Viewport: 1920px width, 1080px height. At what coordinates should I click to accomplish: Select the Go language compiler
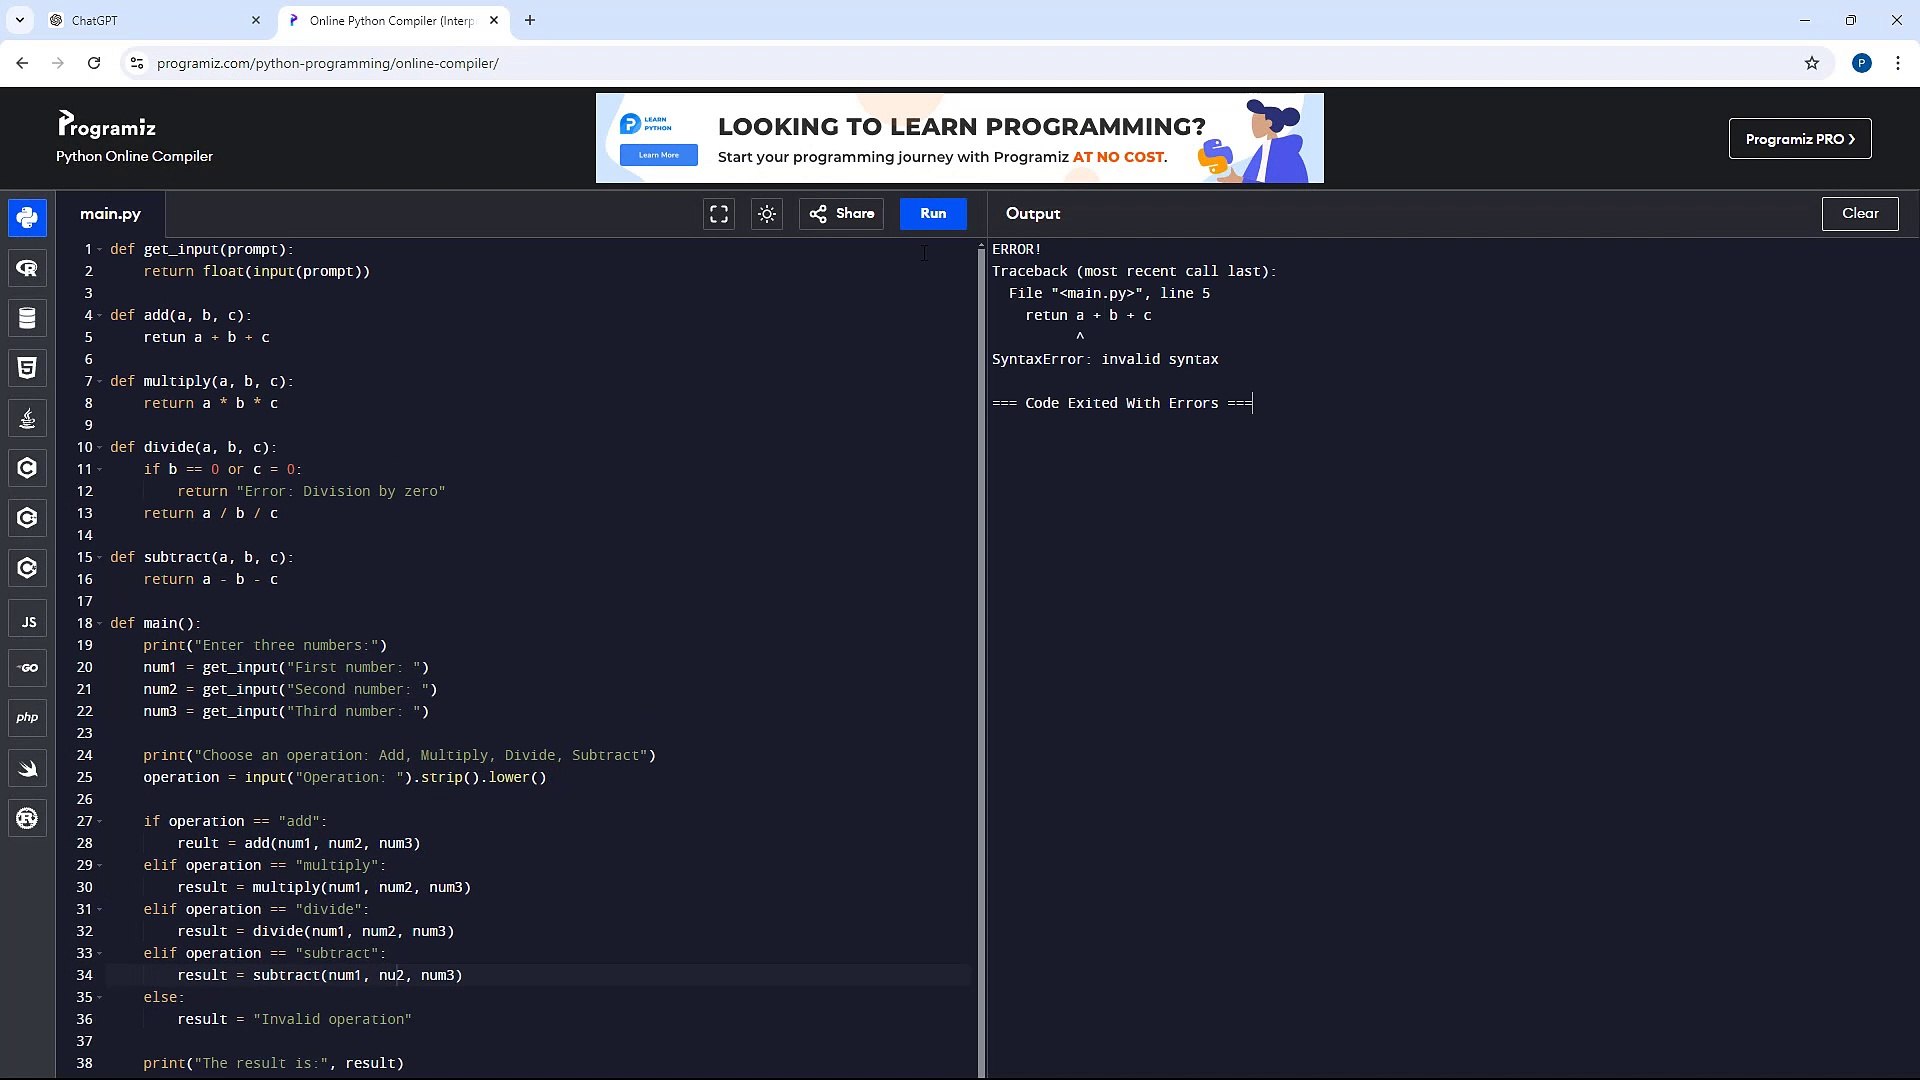pyautogui.click(x=27, y=668)
